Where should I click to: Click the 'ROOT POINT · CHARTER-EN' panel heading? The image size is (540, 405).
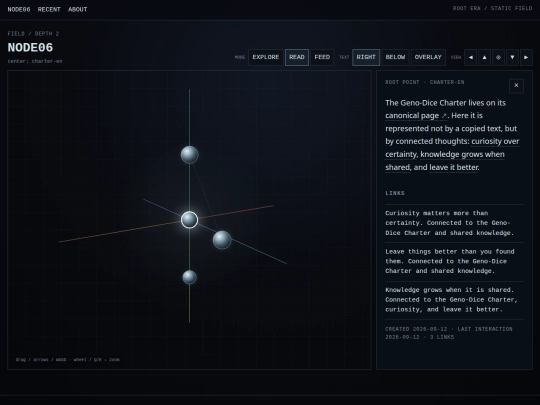click(425, 82)
